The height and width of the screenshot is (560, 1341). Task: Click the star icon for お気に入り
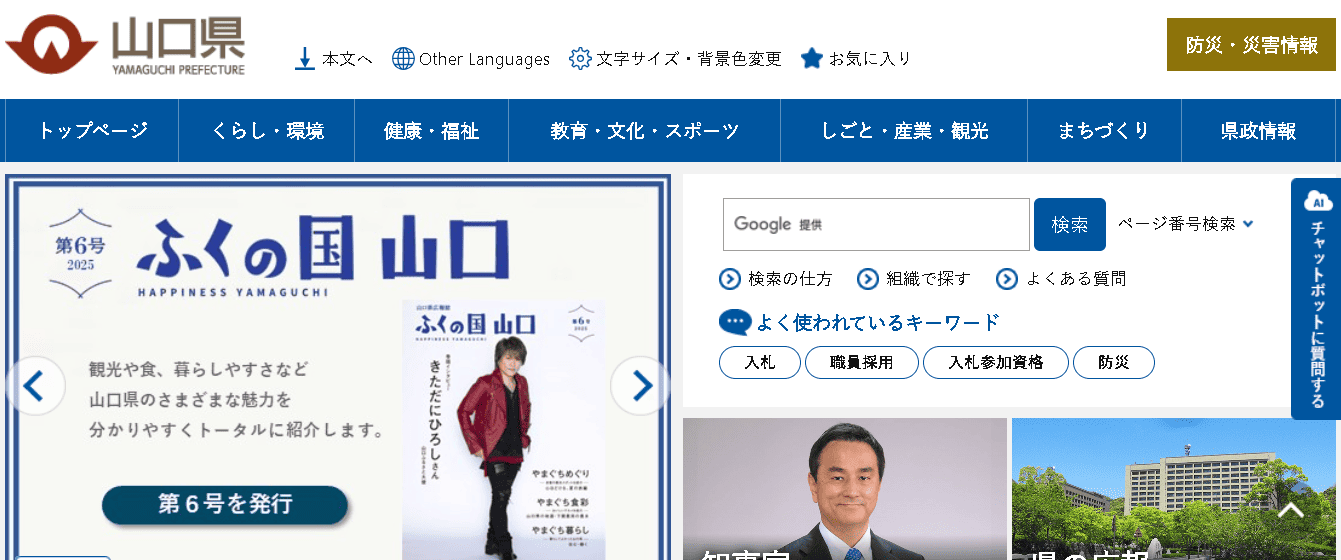pyautogui.click(x=812, y=59)
